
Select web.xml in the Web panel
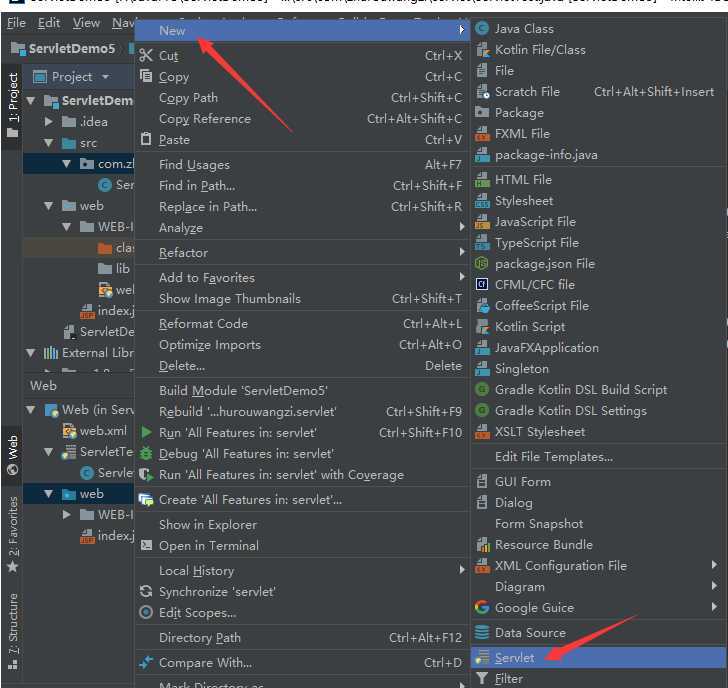tap(95, 431)
